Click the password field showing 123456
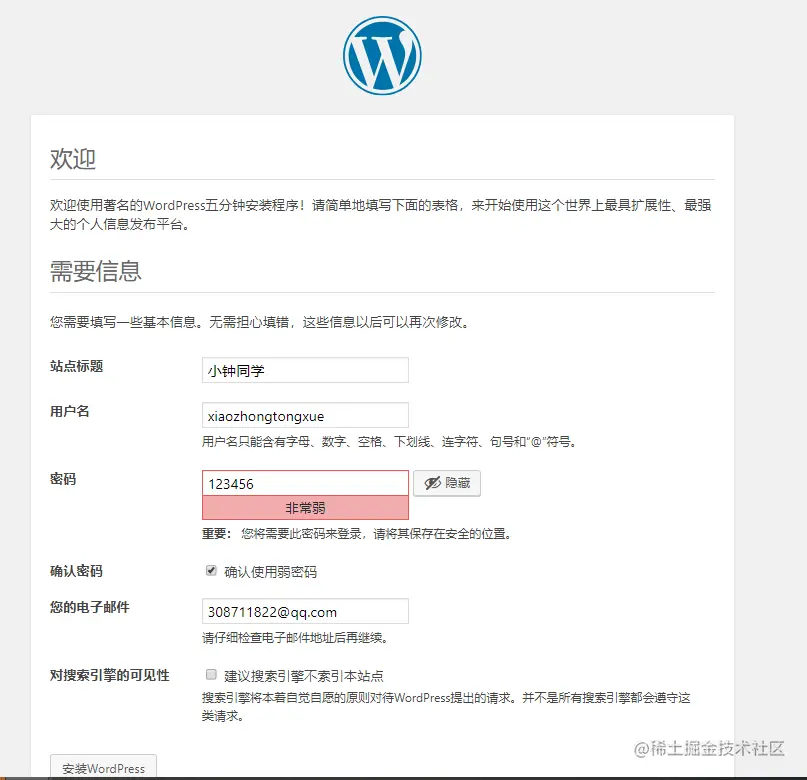 pyautogui.click(x=305, y=484)
